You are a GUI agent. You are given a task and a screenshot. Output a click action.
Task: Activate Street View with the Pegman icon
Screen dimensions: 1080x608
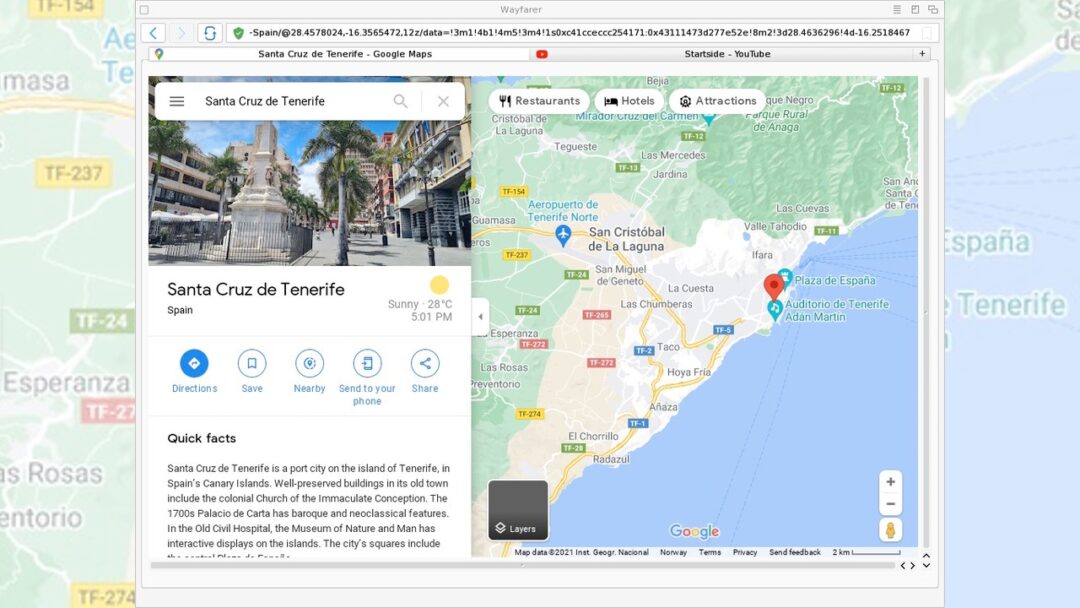pos(890,530)
